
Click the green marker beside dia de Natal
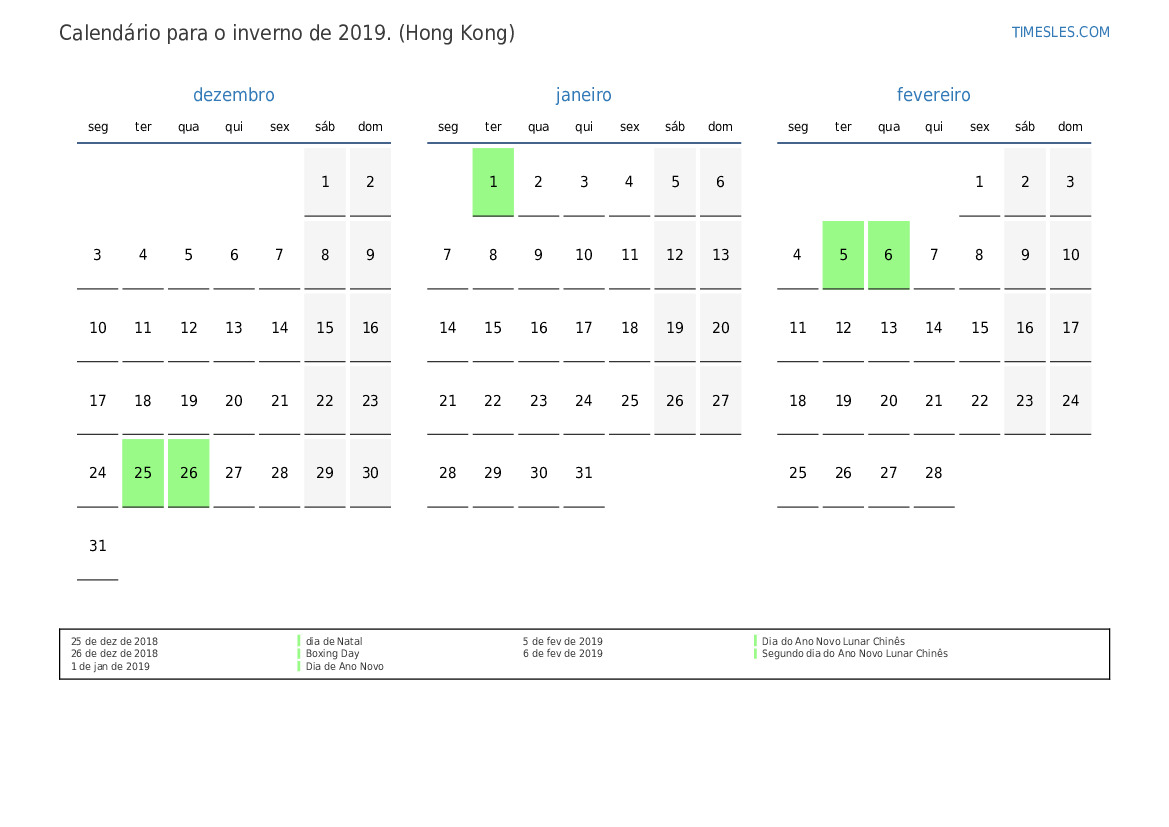click(x=299, y=642)
